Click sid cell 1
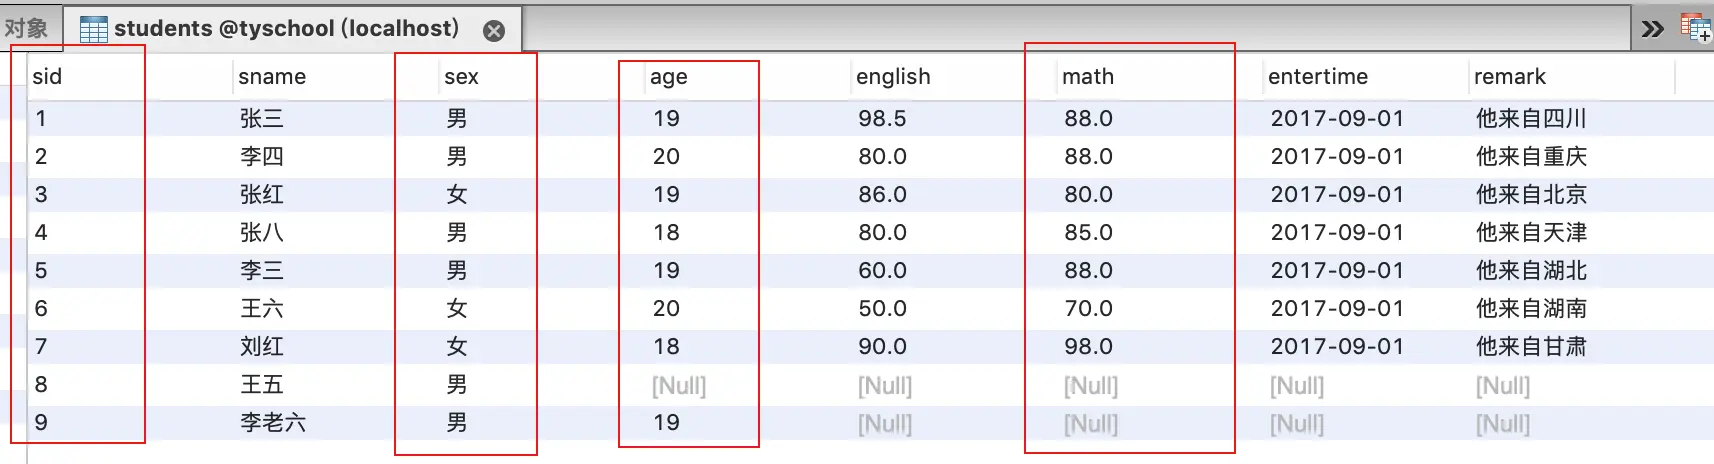 (x=41, y=119)
